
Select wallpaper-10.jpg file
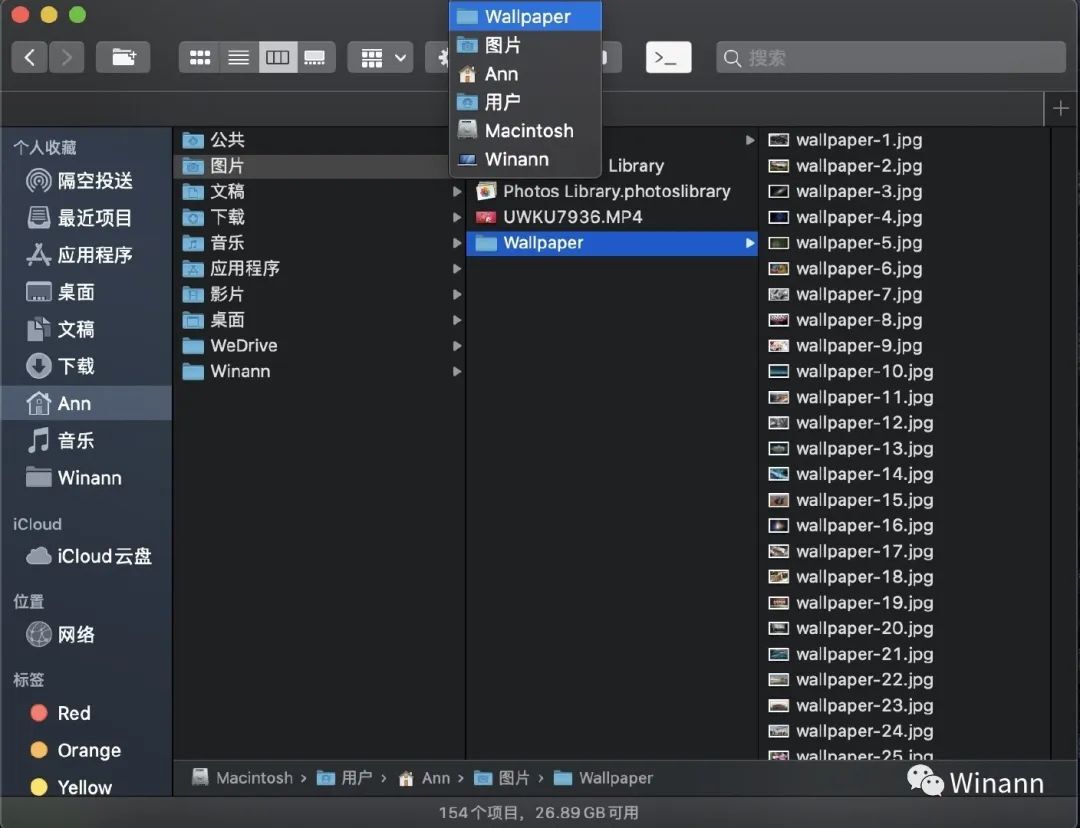(851, 371)
